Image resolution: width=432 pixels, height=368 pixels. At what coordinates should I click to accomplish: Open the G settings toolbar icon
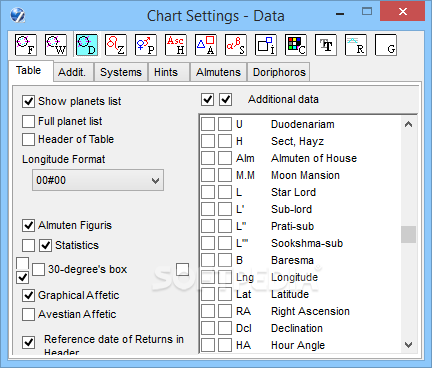point(386,45)
